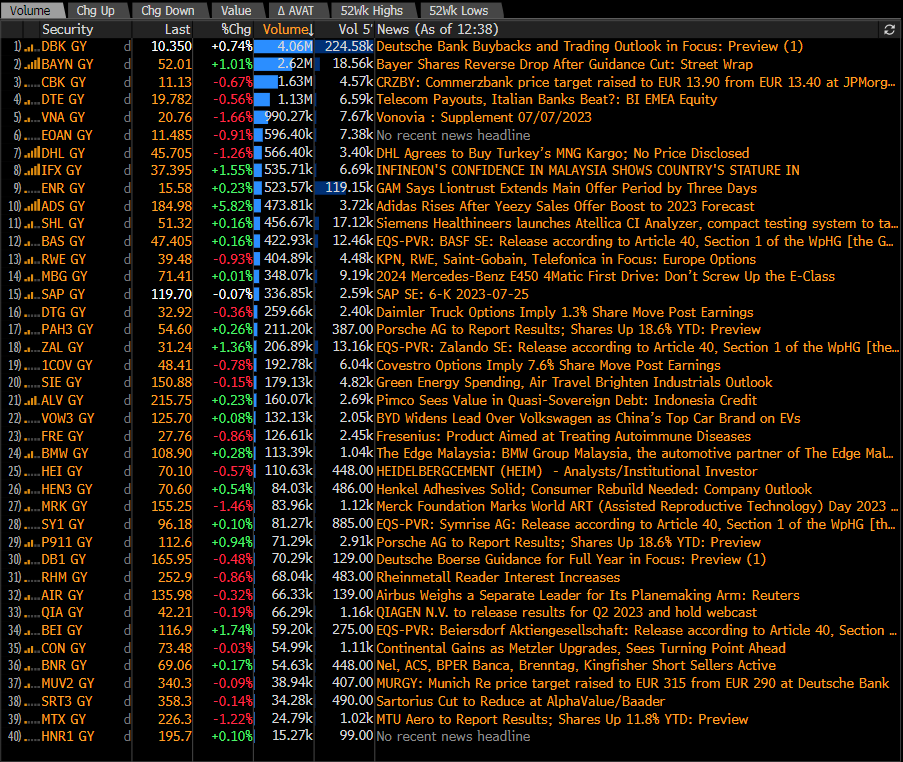Open the signal-bars chart icon for ALV GY
This screenshot has height=762, width=903.
click(32, 401)
